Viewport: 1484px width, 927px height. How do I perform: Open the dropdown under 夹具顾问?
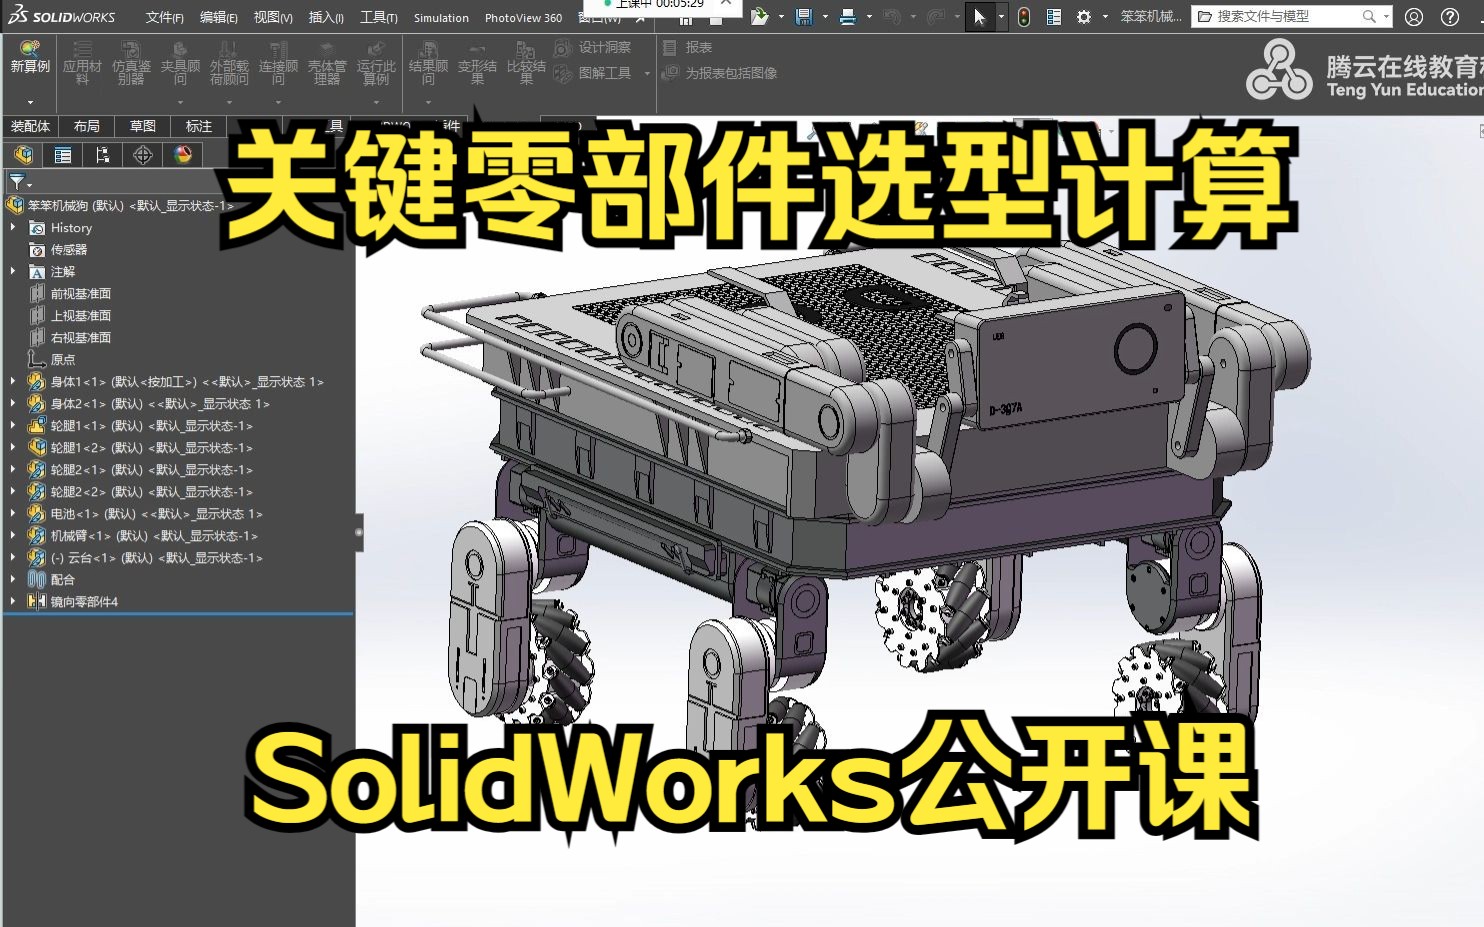[x=180, y=102]
